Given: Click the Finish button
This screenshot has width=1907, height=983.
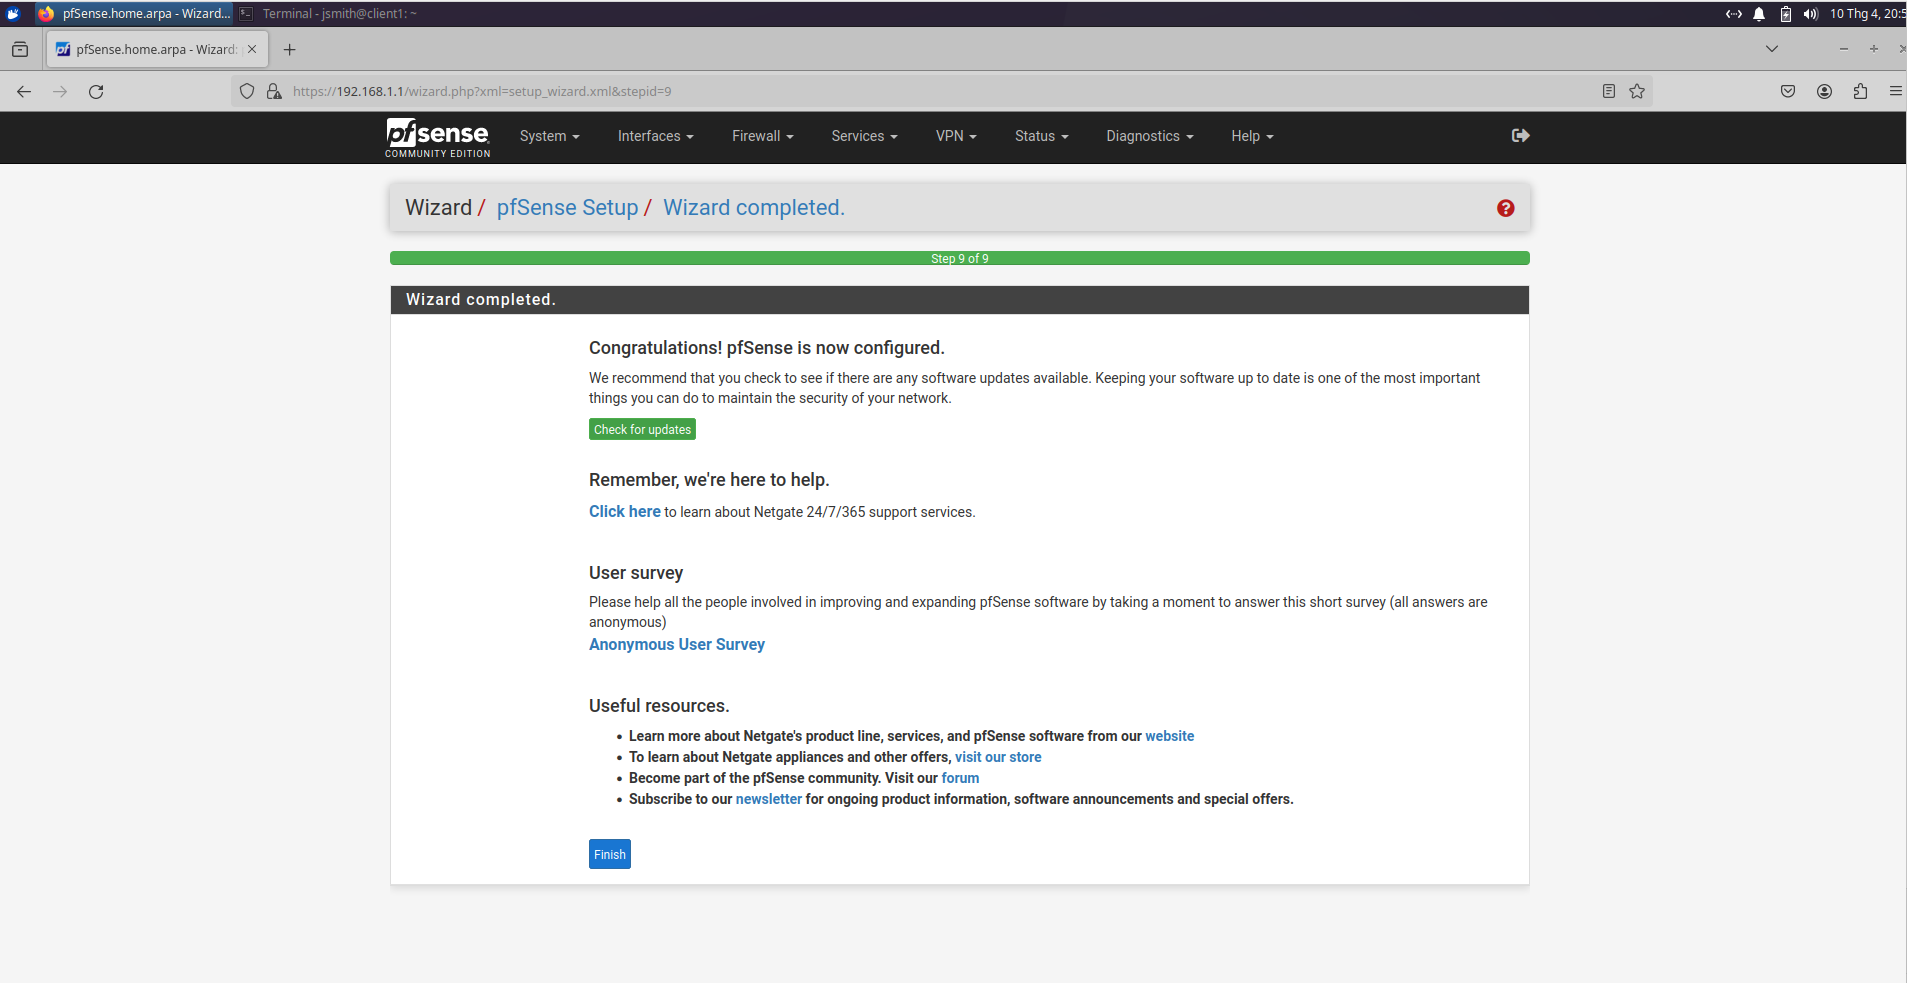Looking at the screenshot, I should pyautogui.click(x=609, y=854).
